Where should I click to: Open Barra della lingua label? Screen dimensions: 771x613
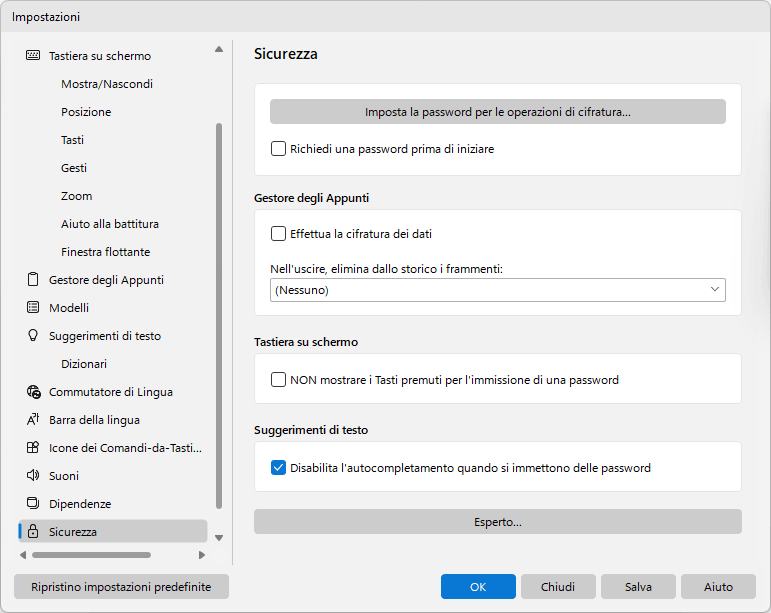click(x=94, y=420)
